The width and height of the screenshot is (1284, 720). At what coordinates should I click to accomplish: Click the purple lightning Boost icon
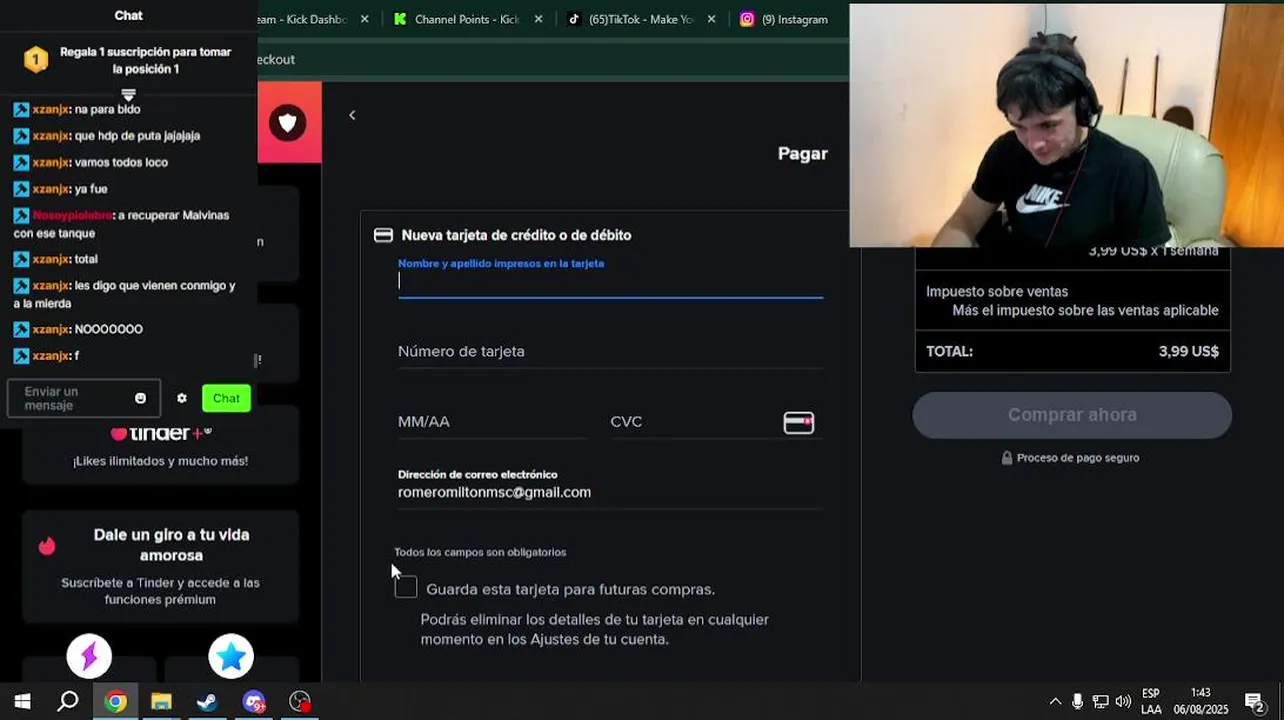pyautogui.click(x=89, y=656)
